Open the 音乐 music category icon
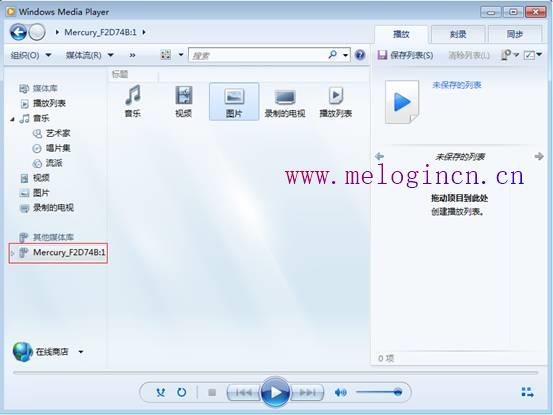Screen dimensions: 553x415 click(133, 101)
